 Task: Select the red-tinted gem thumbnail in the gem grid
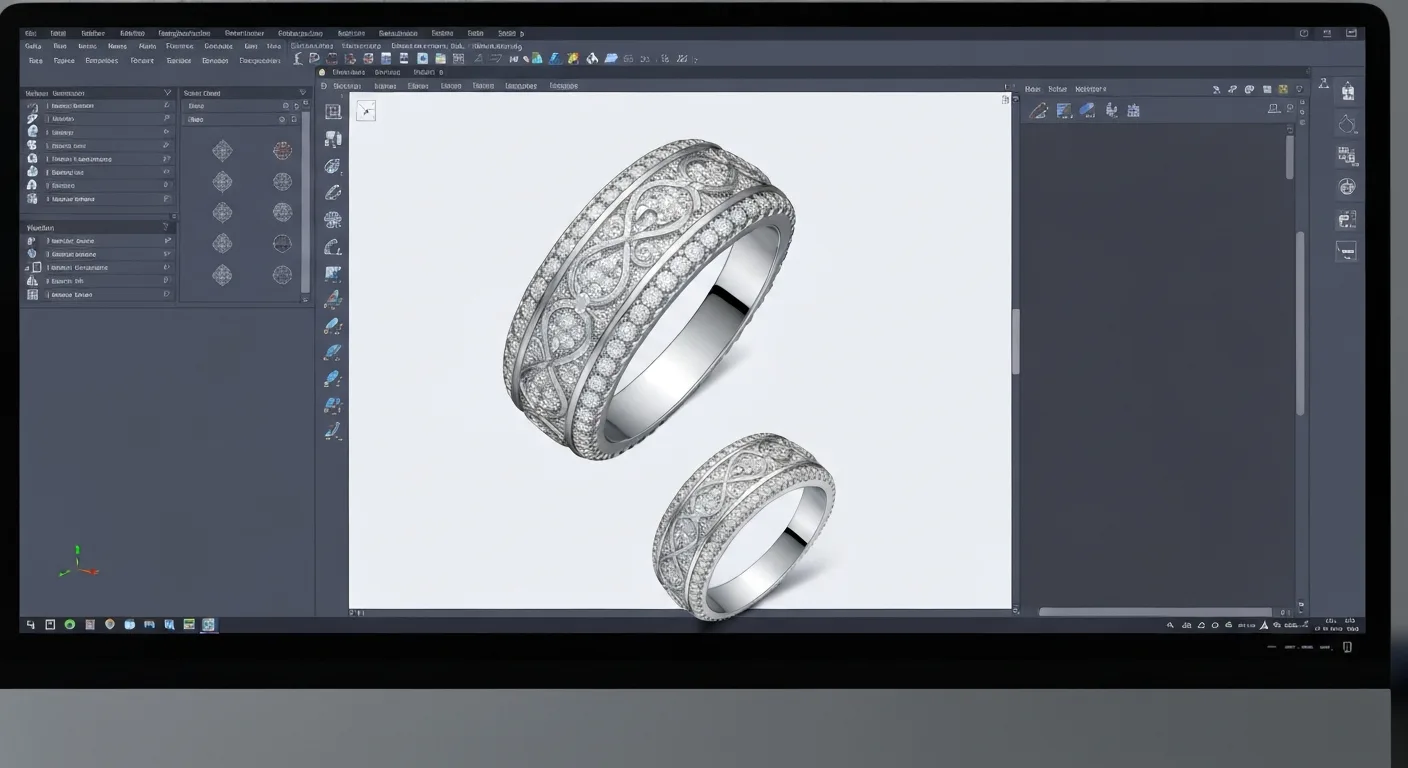click(x=282, y=151)
